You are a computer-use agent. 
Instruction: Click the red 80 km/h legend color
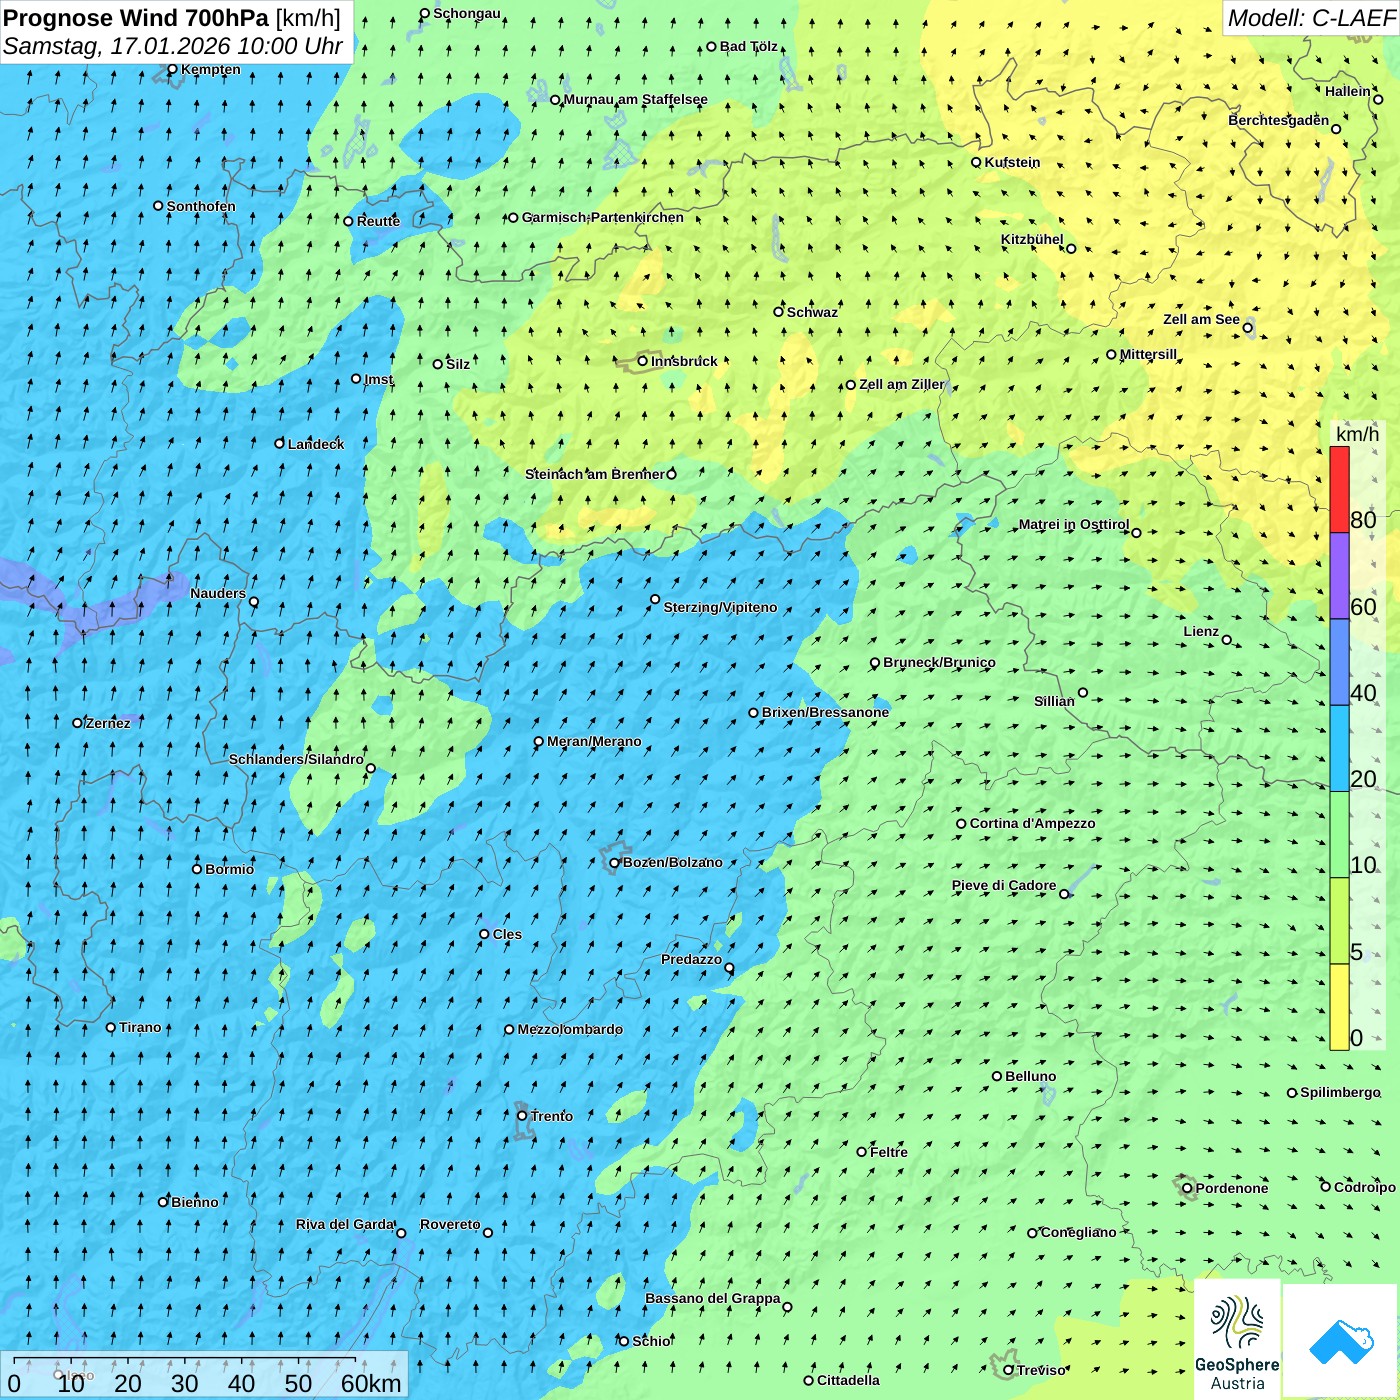click(1339, 490)
